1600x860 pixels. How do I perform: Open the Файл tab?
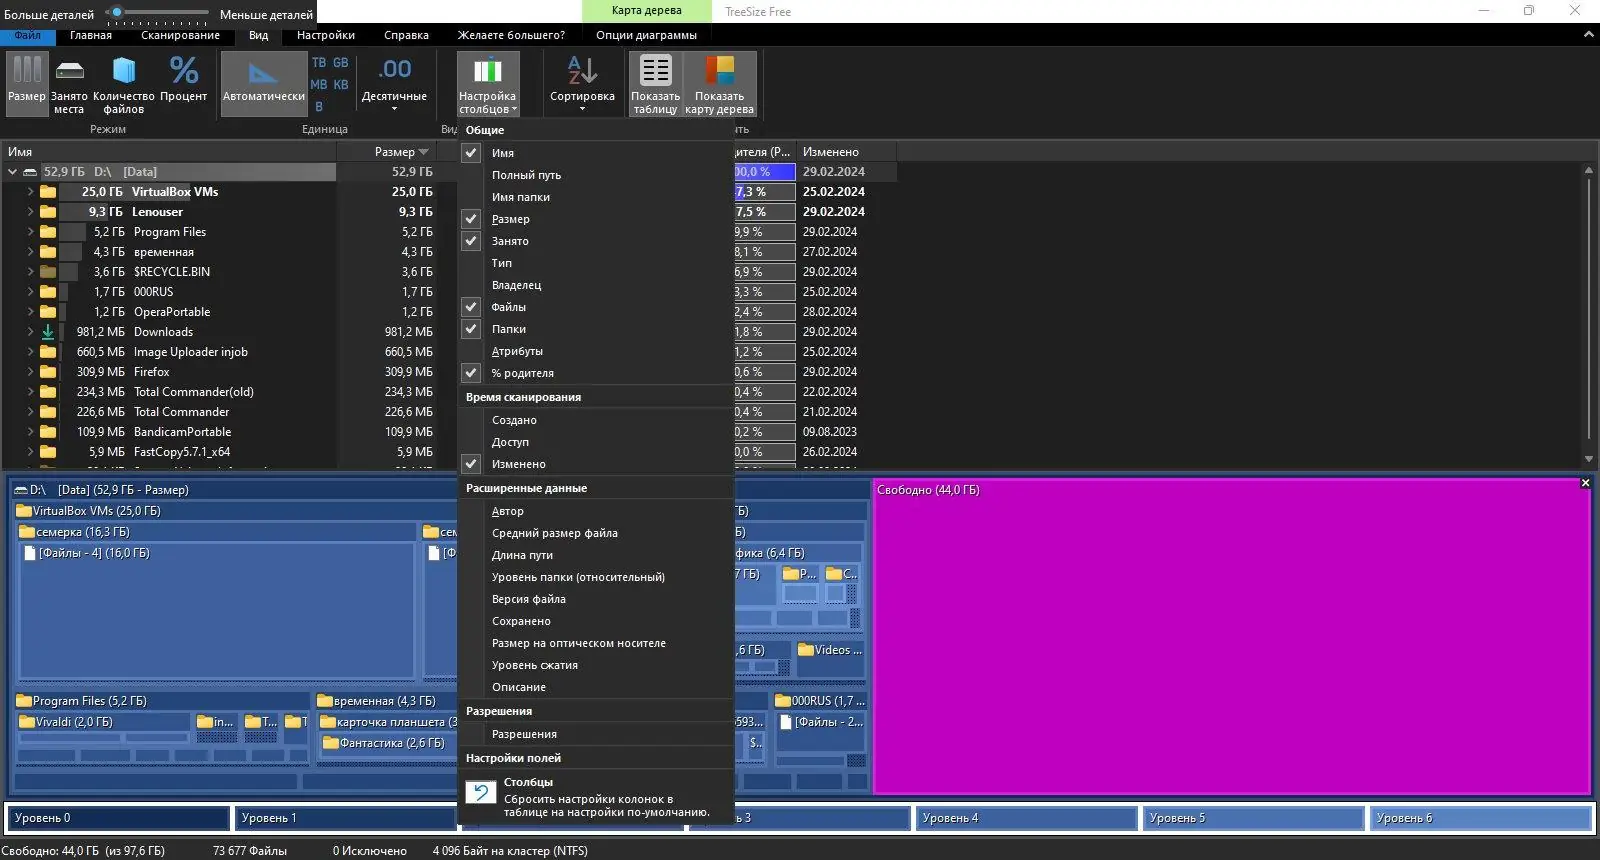click(x=28, y=35)
